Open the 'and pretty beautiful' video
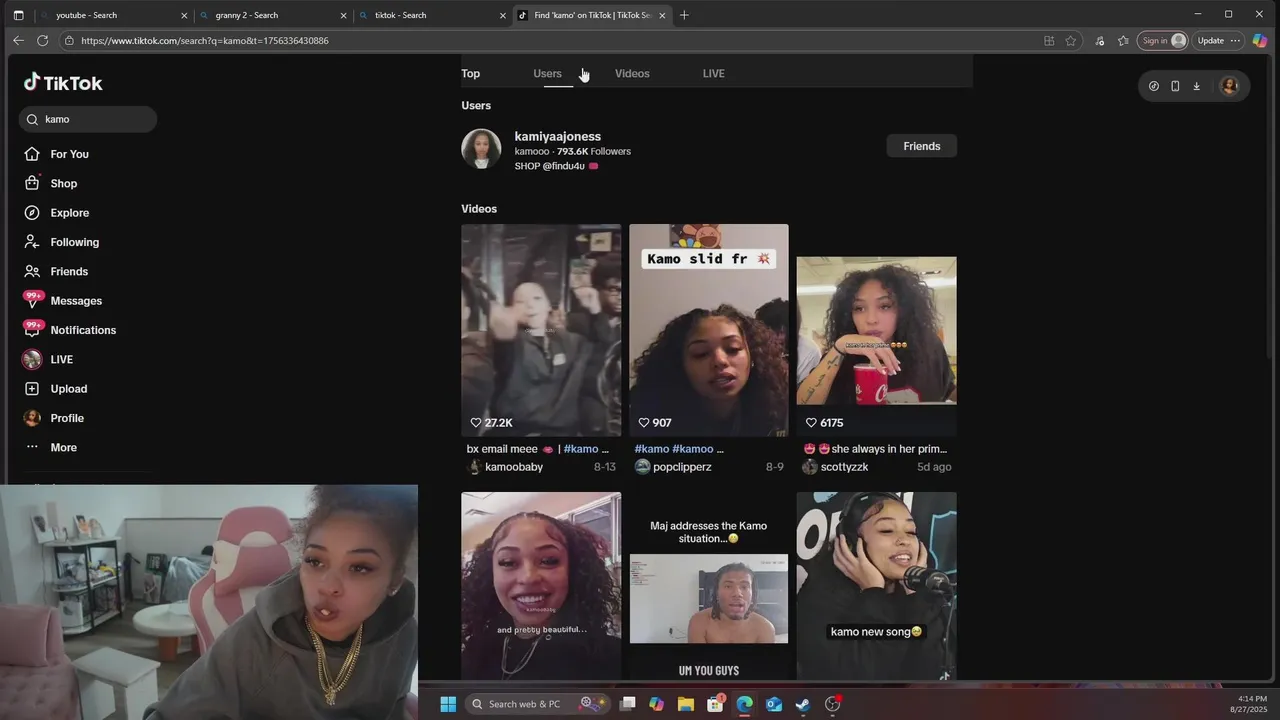 click(x=541, y=586)
